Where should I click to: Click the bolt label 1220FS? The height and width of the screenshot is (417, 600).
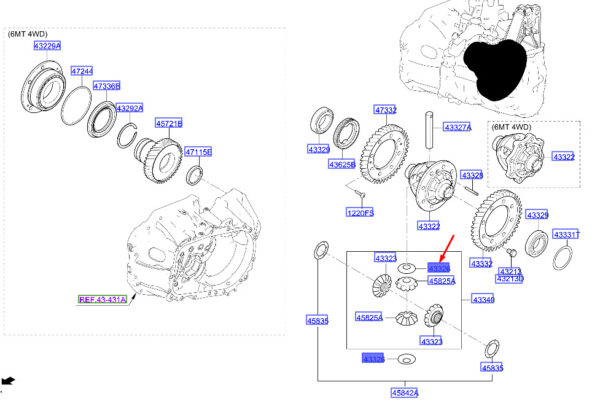coord(360,212)
